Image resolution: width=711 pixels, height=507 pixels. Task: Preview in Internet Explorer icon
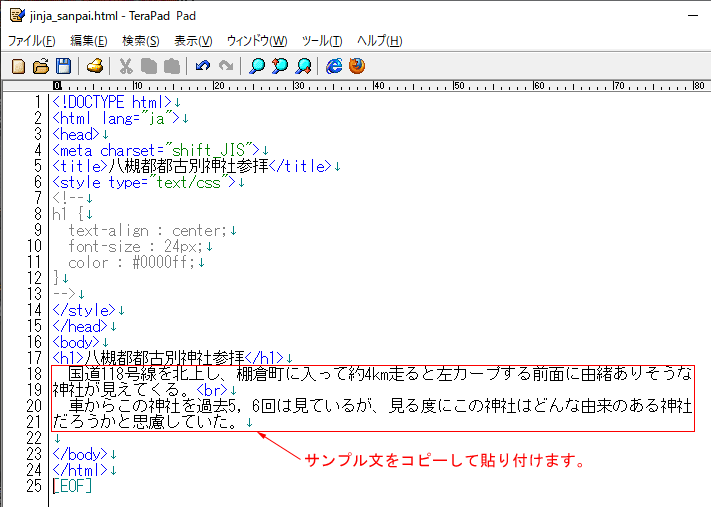(334, 66)
